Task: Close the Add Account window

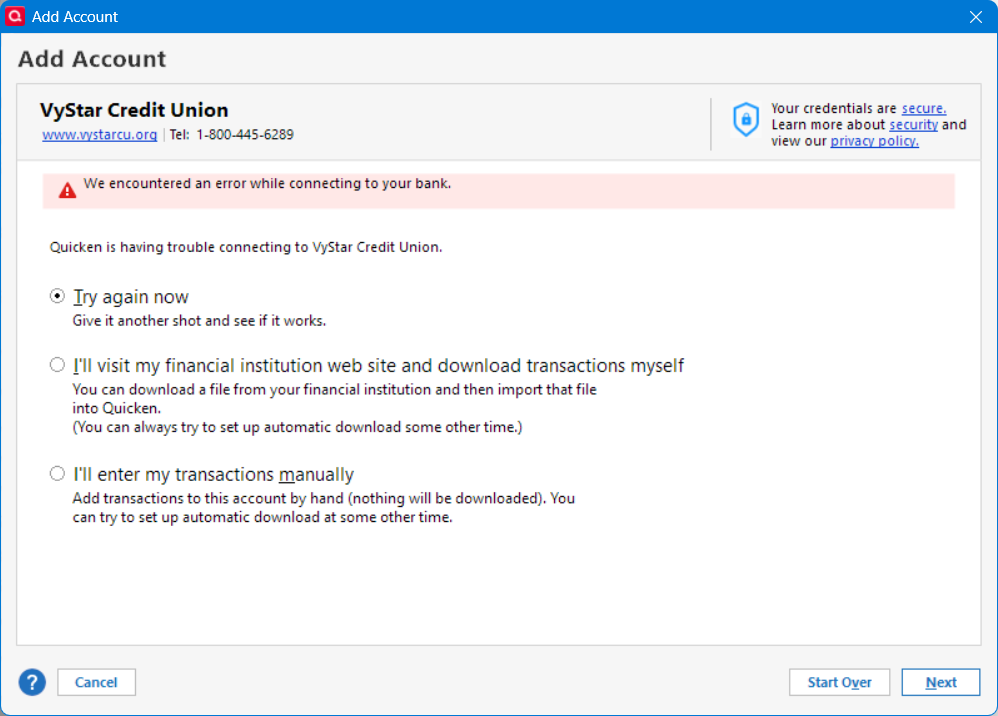Action: pos(976,16)
